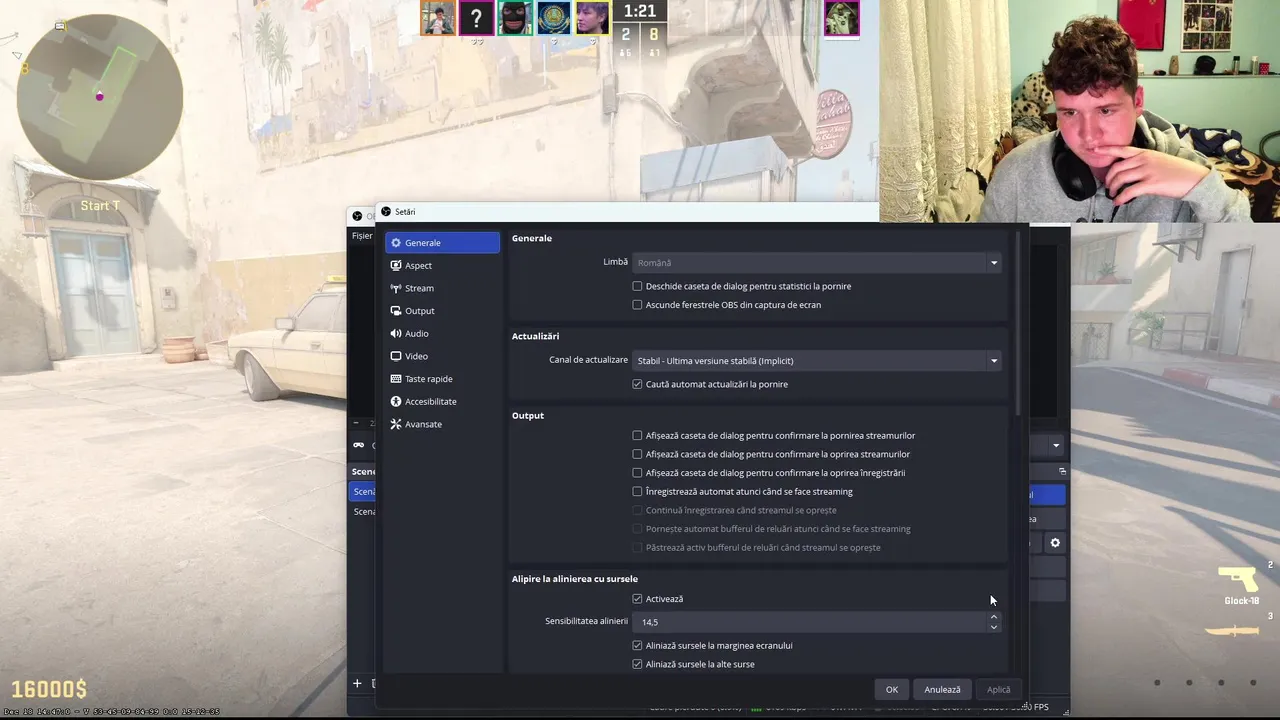Click the greyed Păstrează activ bufferul checkbox
Screen dimensions: 1280x720
[x=637, y=548]
